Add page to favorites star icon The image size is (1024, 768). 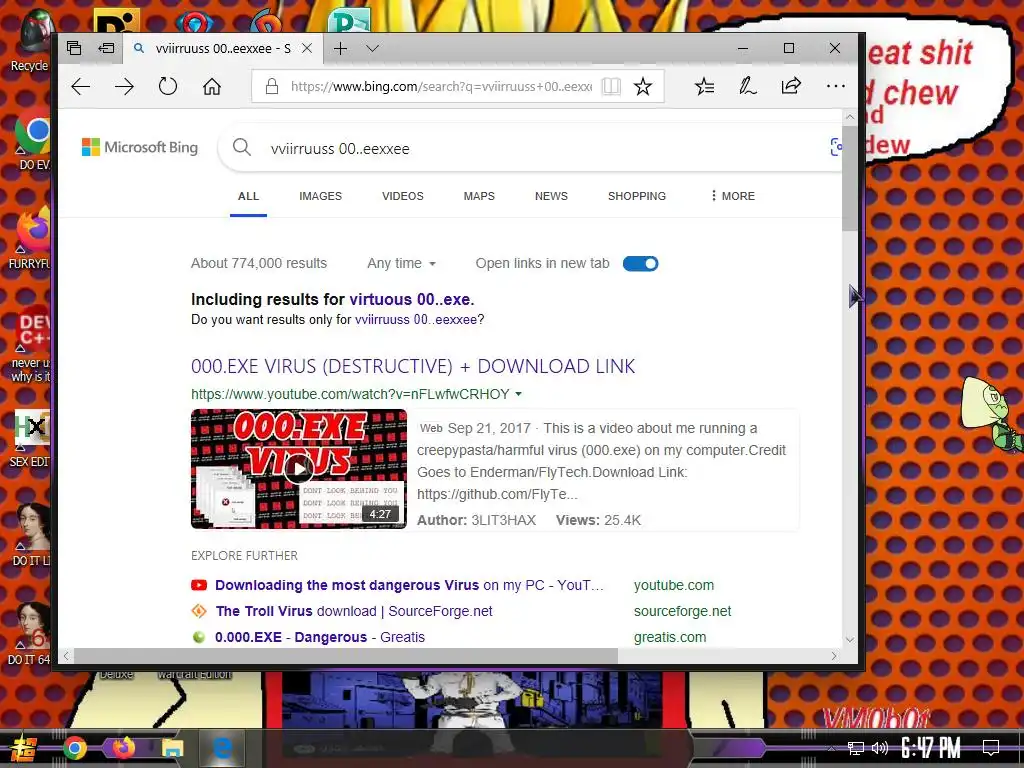[643, 86]
